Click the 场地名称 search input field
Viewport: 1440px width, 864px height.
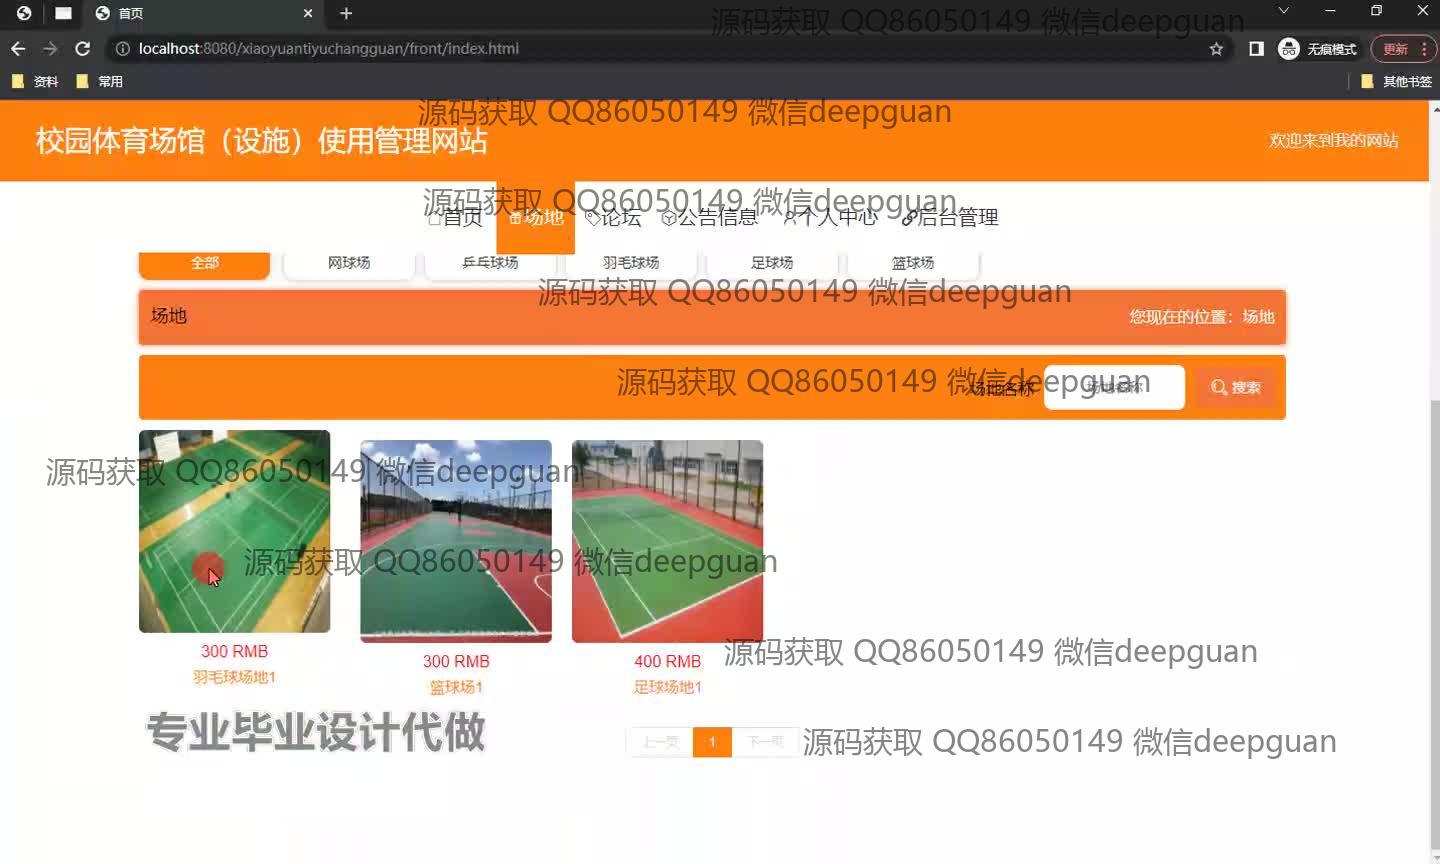click(x=1113, y=388)
